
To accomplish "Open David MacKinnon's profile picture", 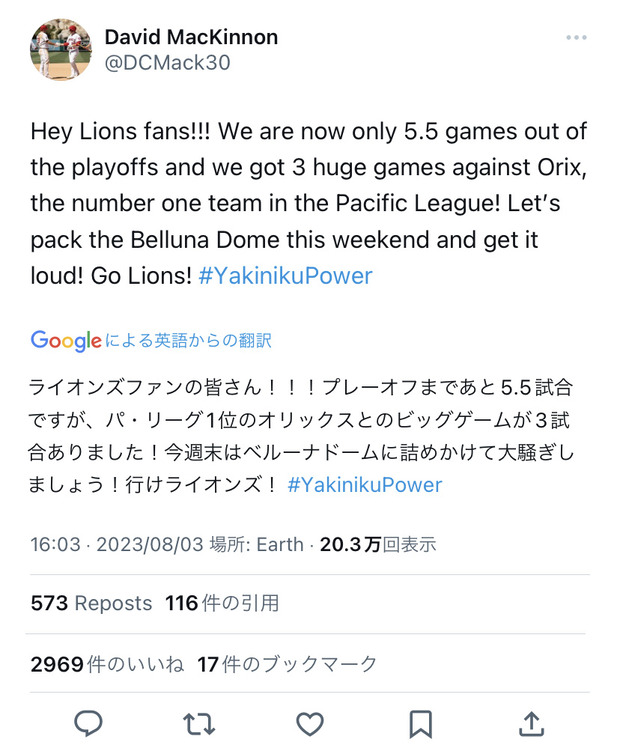I will 61,49.
